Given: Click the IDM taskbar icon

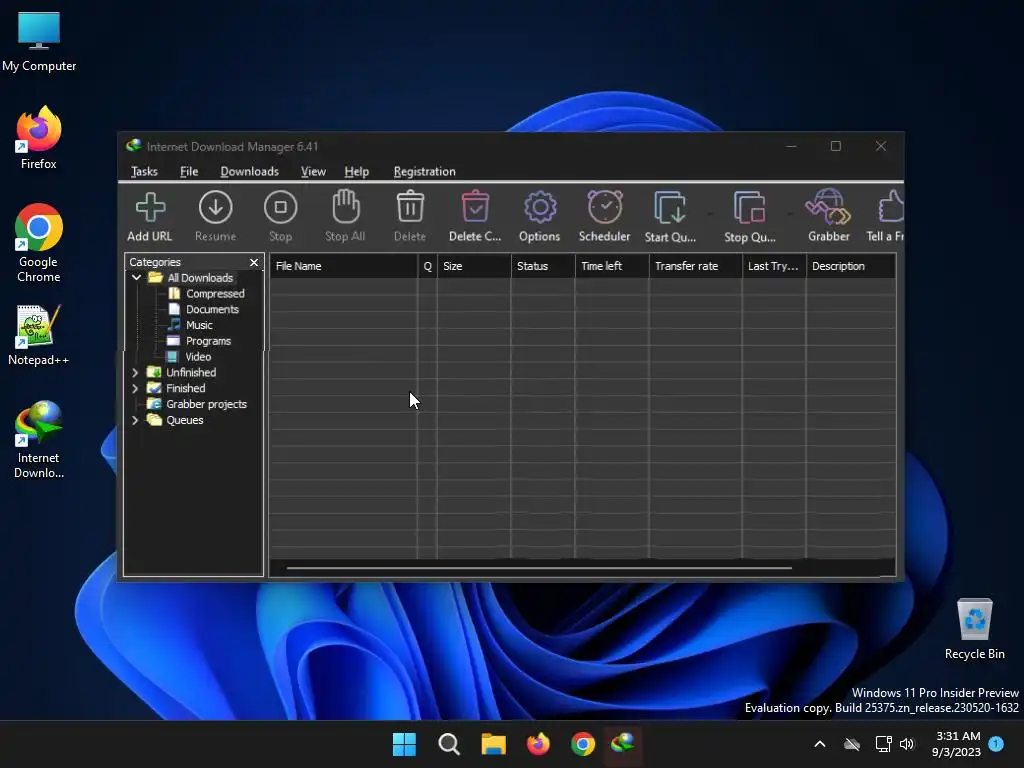Looking at the screenshot, I should 623,744.
